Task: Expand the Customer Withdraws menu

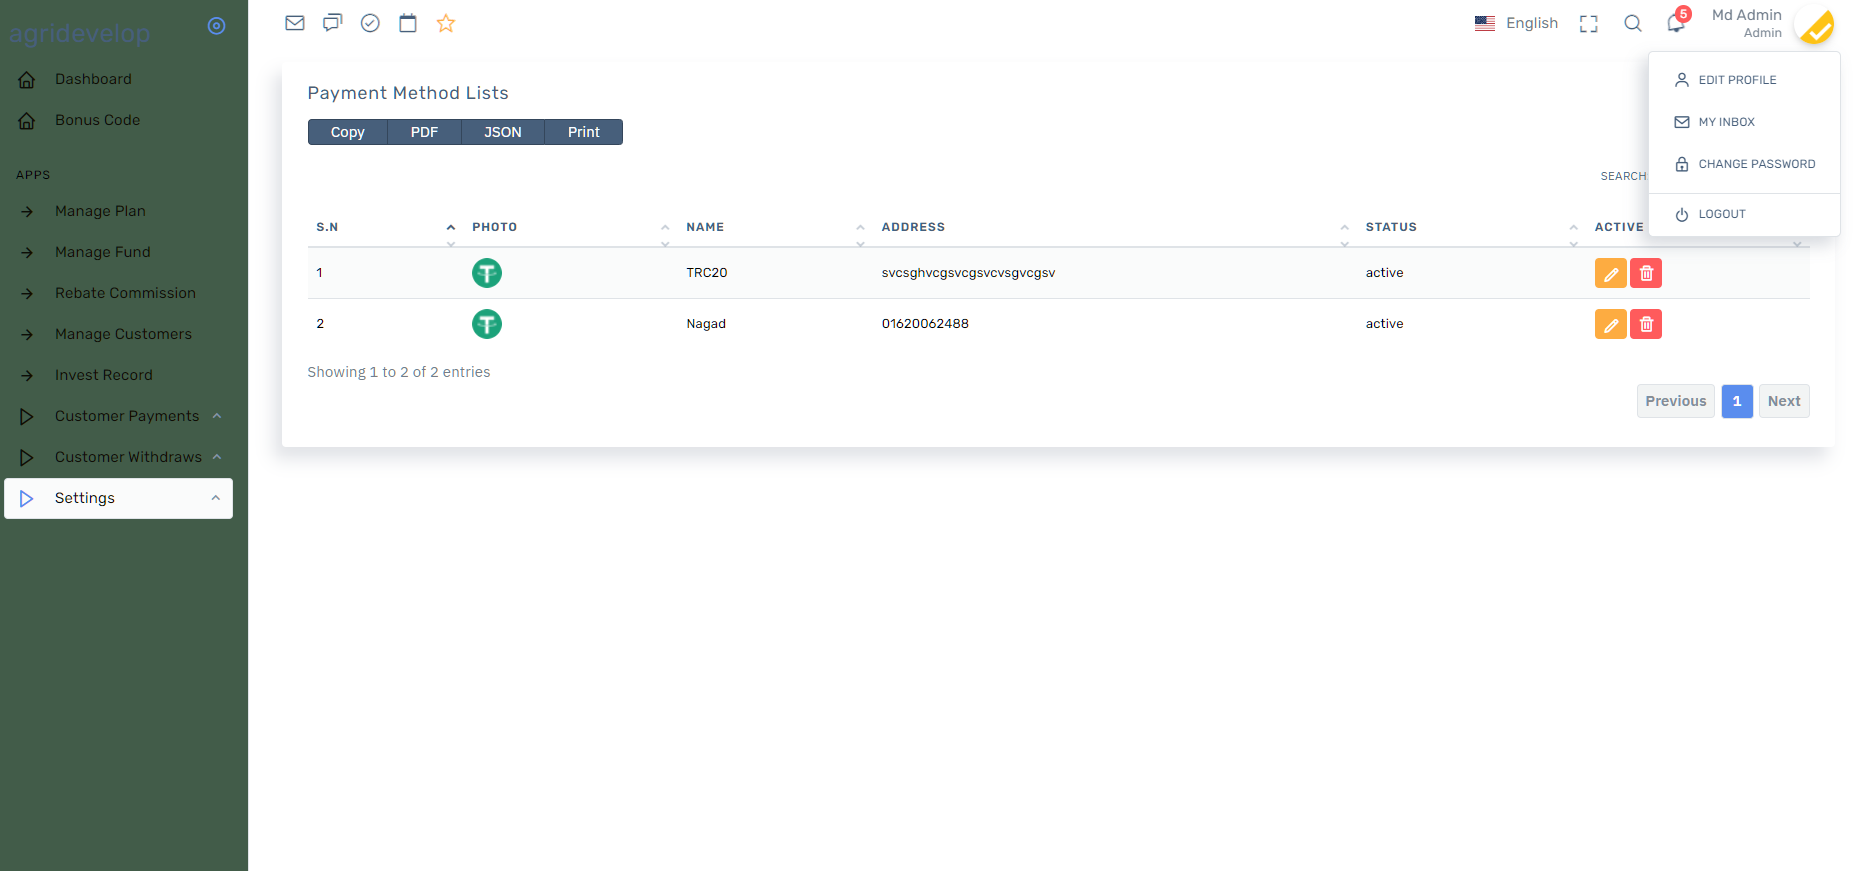Action: 128,457
